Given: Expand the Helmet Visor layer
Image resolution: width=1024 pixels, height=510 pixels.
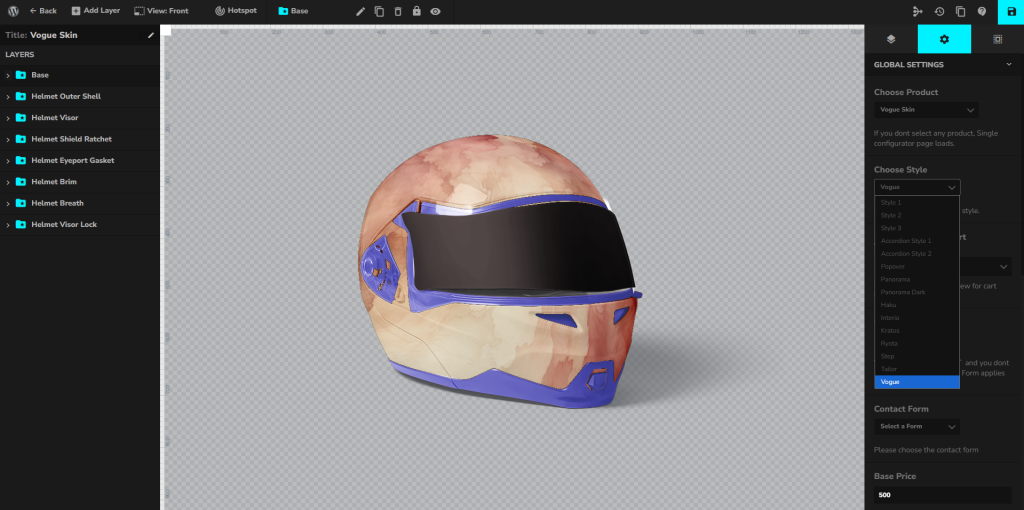Looking at the screenshot, I should tap(8, 118).
